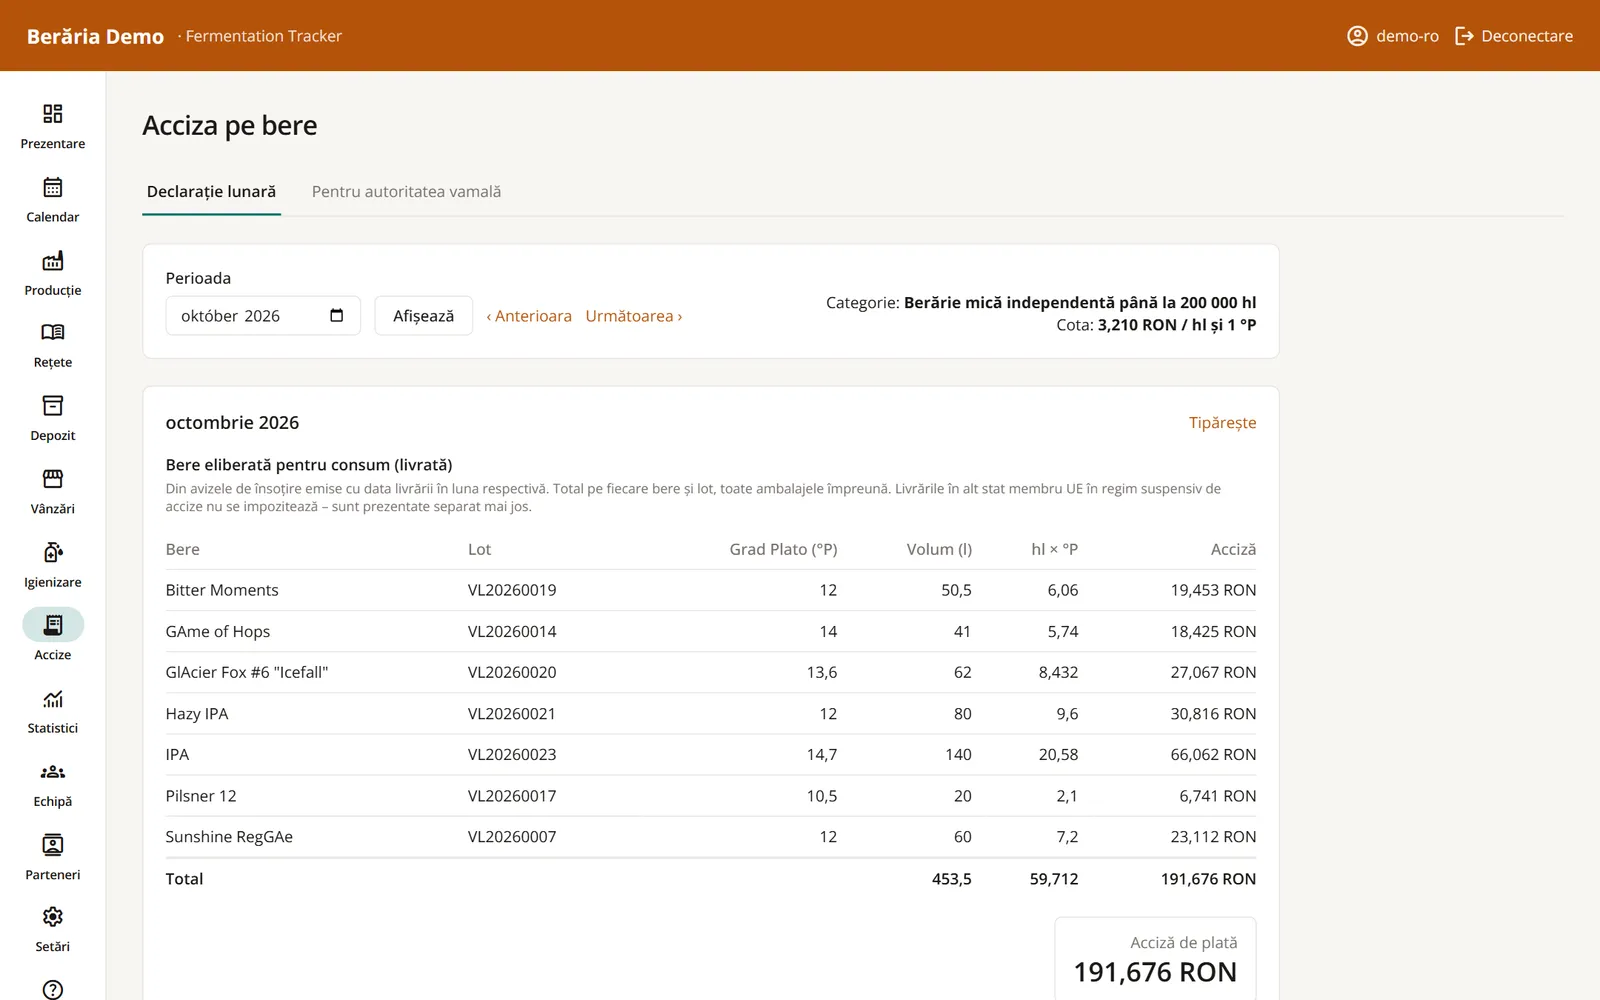Open the Parteneri contacts icon
The width and height of the screenshot is (1600, 1000).
tap(53, 844)
